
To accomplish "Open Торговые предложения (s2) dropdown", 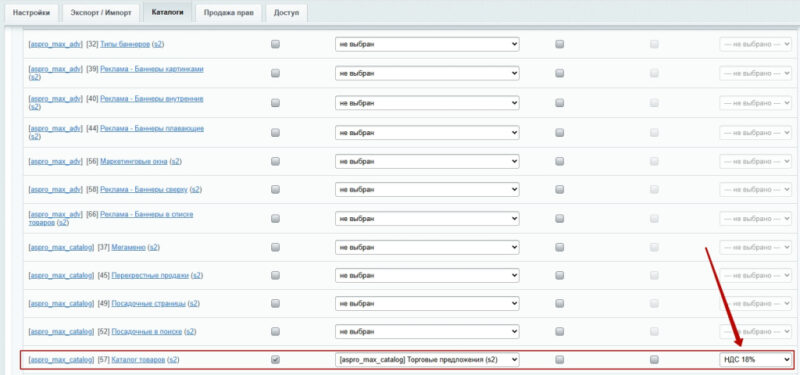I will point(427,360).
